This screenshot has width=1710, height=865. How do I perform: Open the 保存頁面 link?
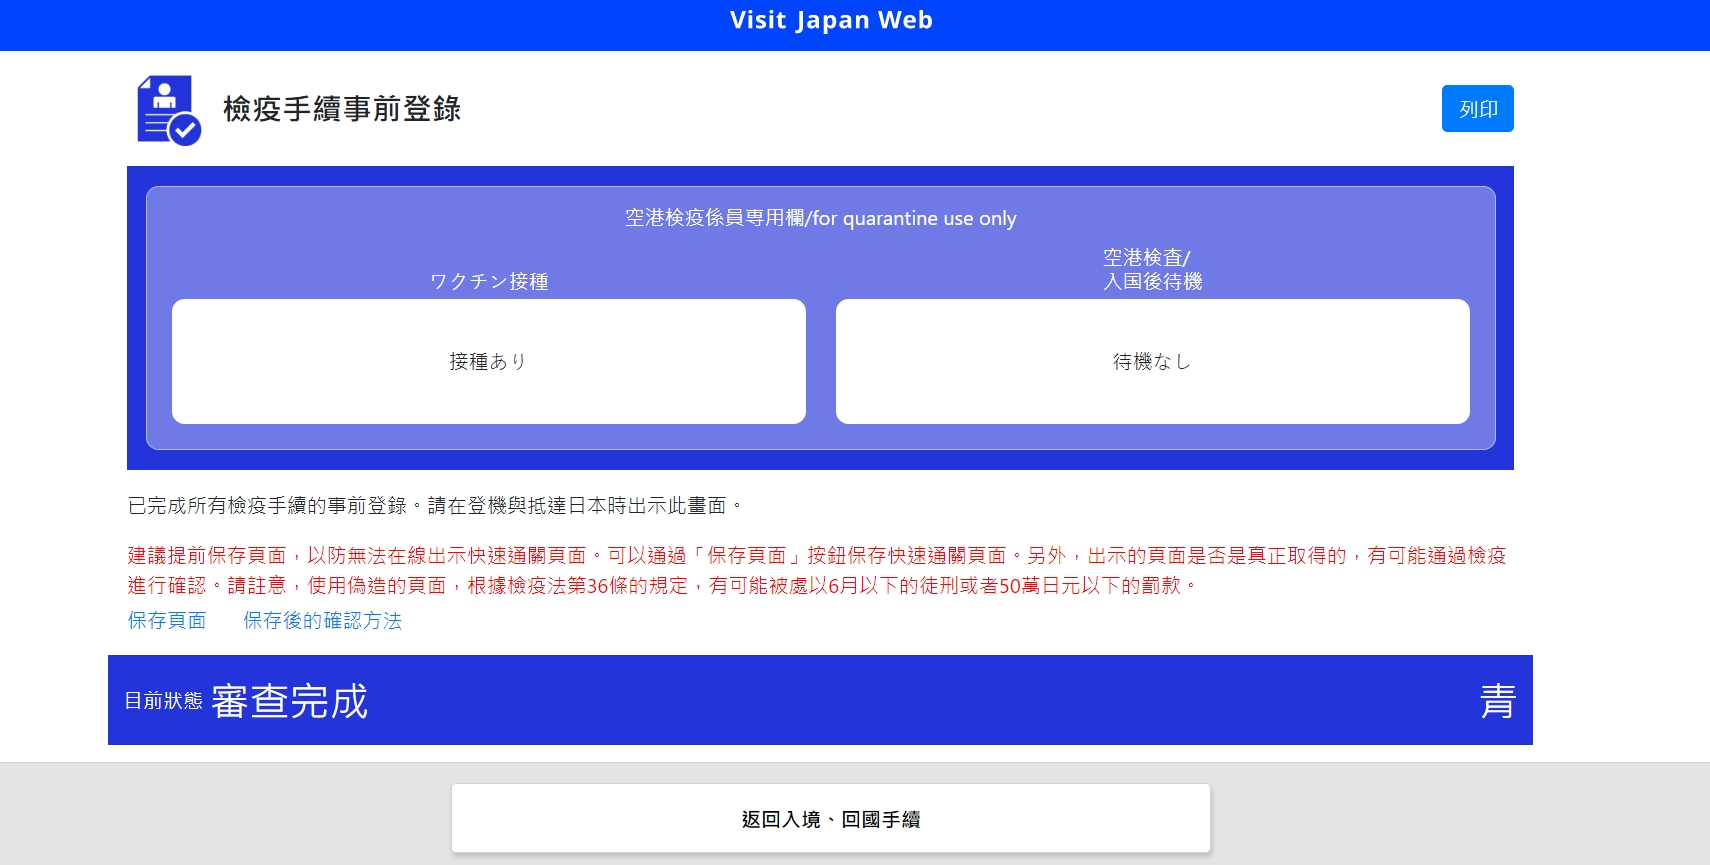pyautogui.click(x=167, y=620)
